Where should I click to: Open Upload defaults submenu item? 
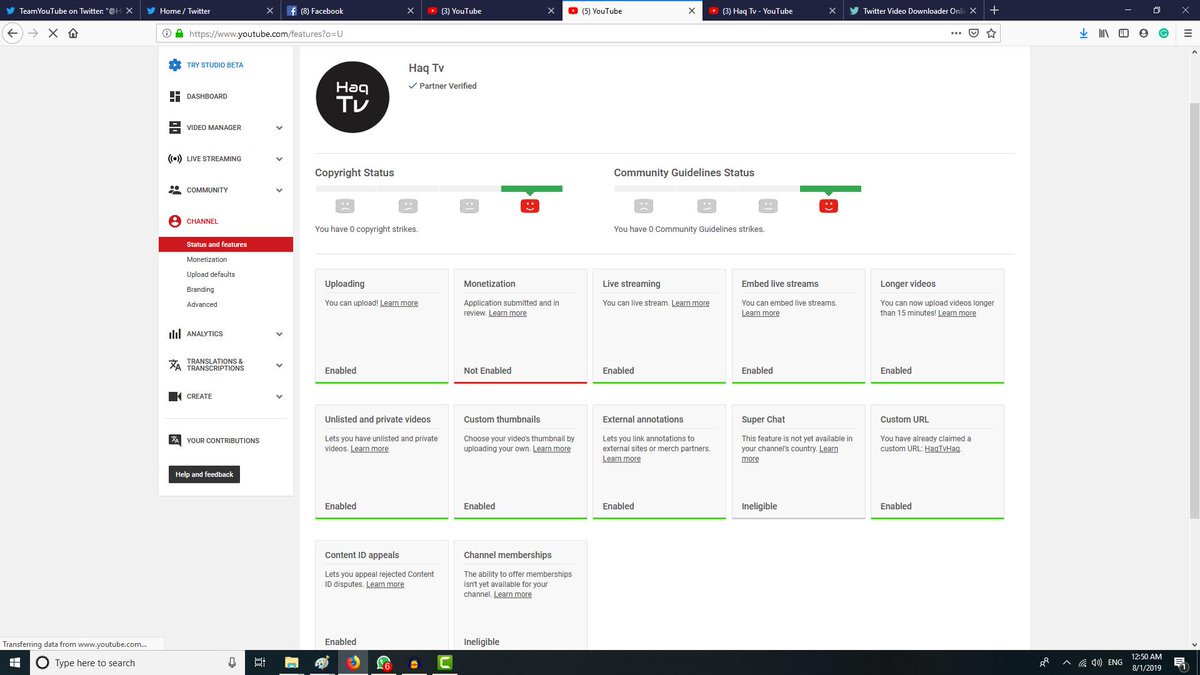click(211, 274)
